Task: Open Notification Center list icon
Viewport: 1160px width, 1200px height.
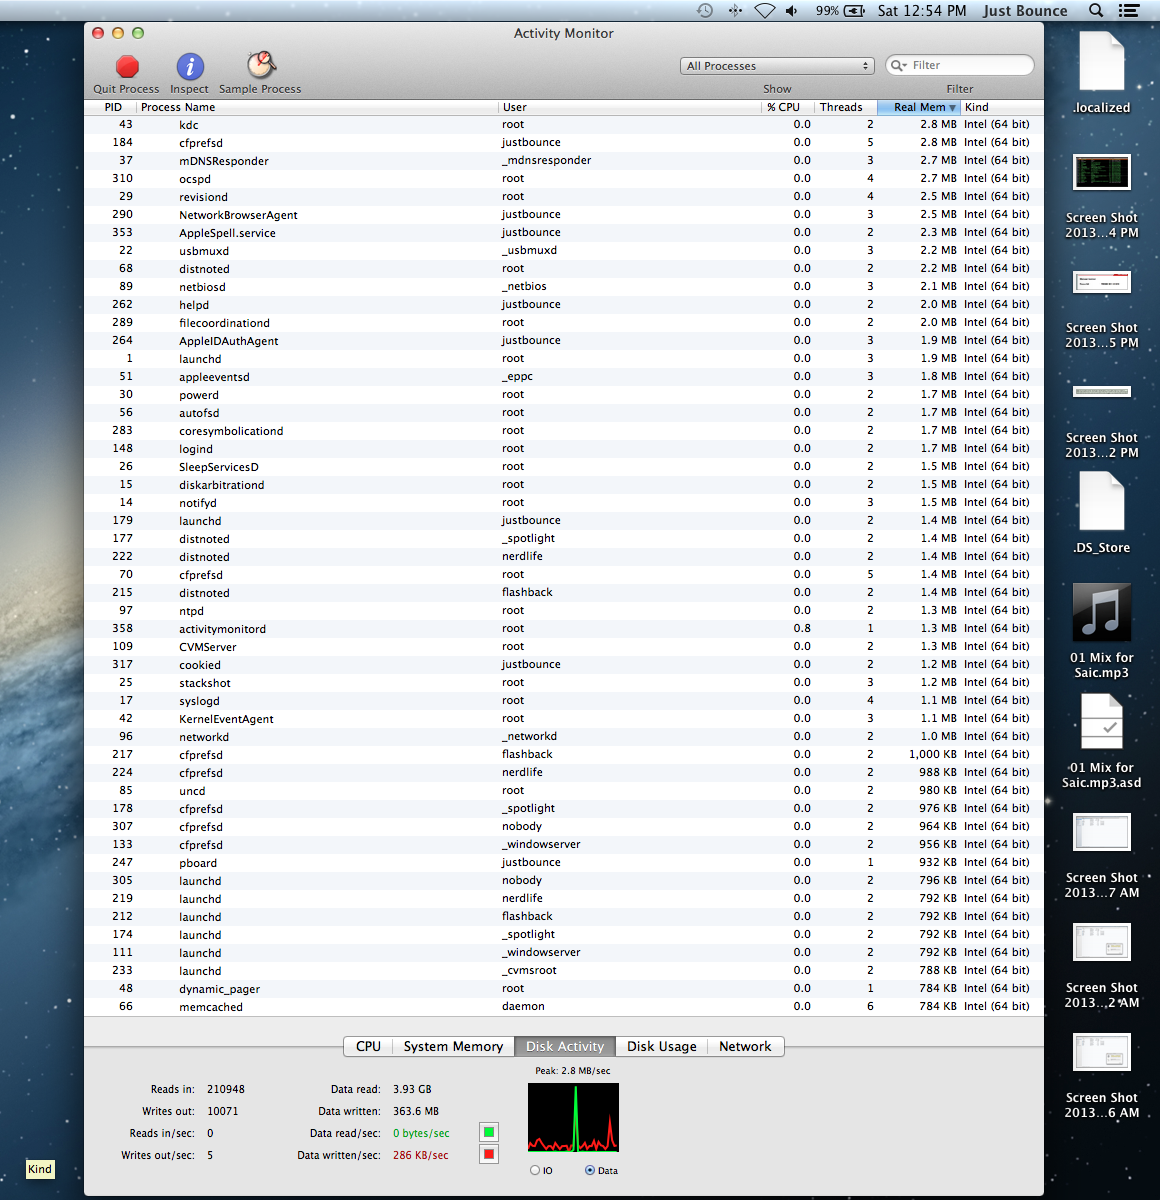Action: 1129,11
